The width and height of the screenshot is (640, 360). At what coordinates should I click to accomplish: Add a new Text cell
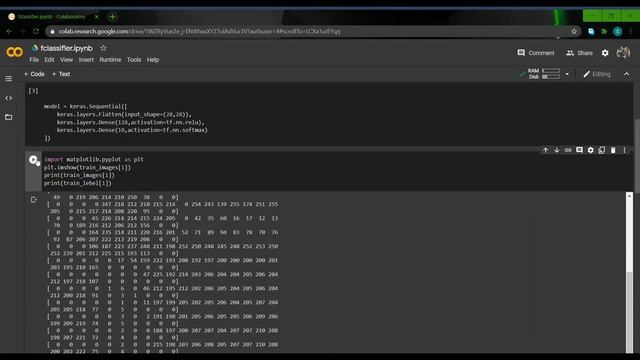click(x=61, y=74)
